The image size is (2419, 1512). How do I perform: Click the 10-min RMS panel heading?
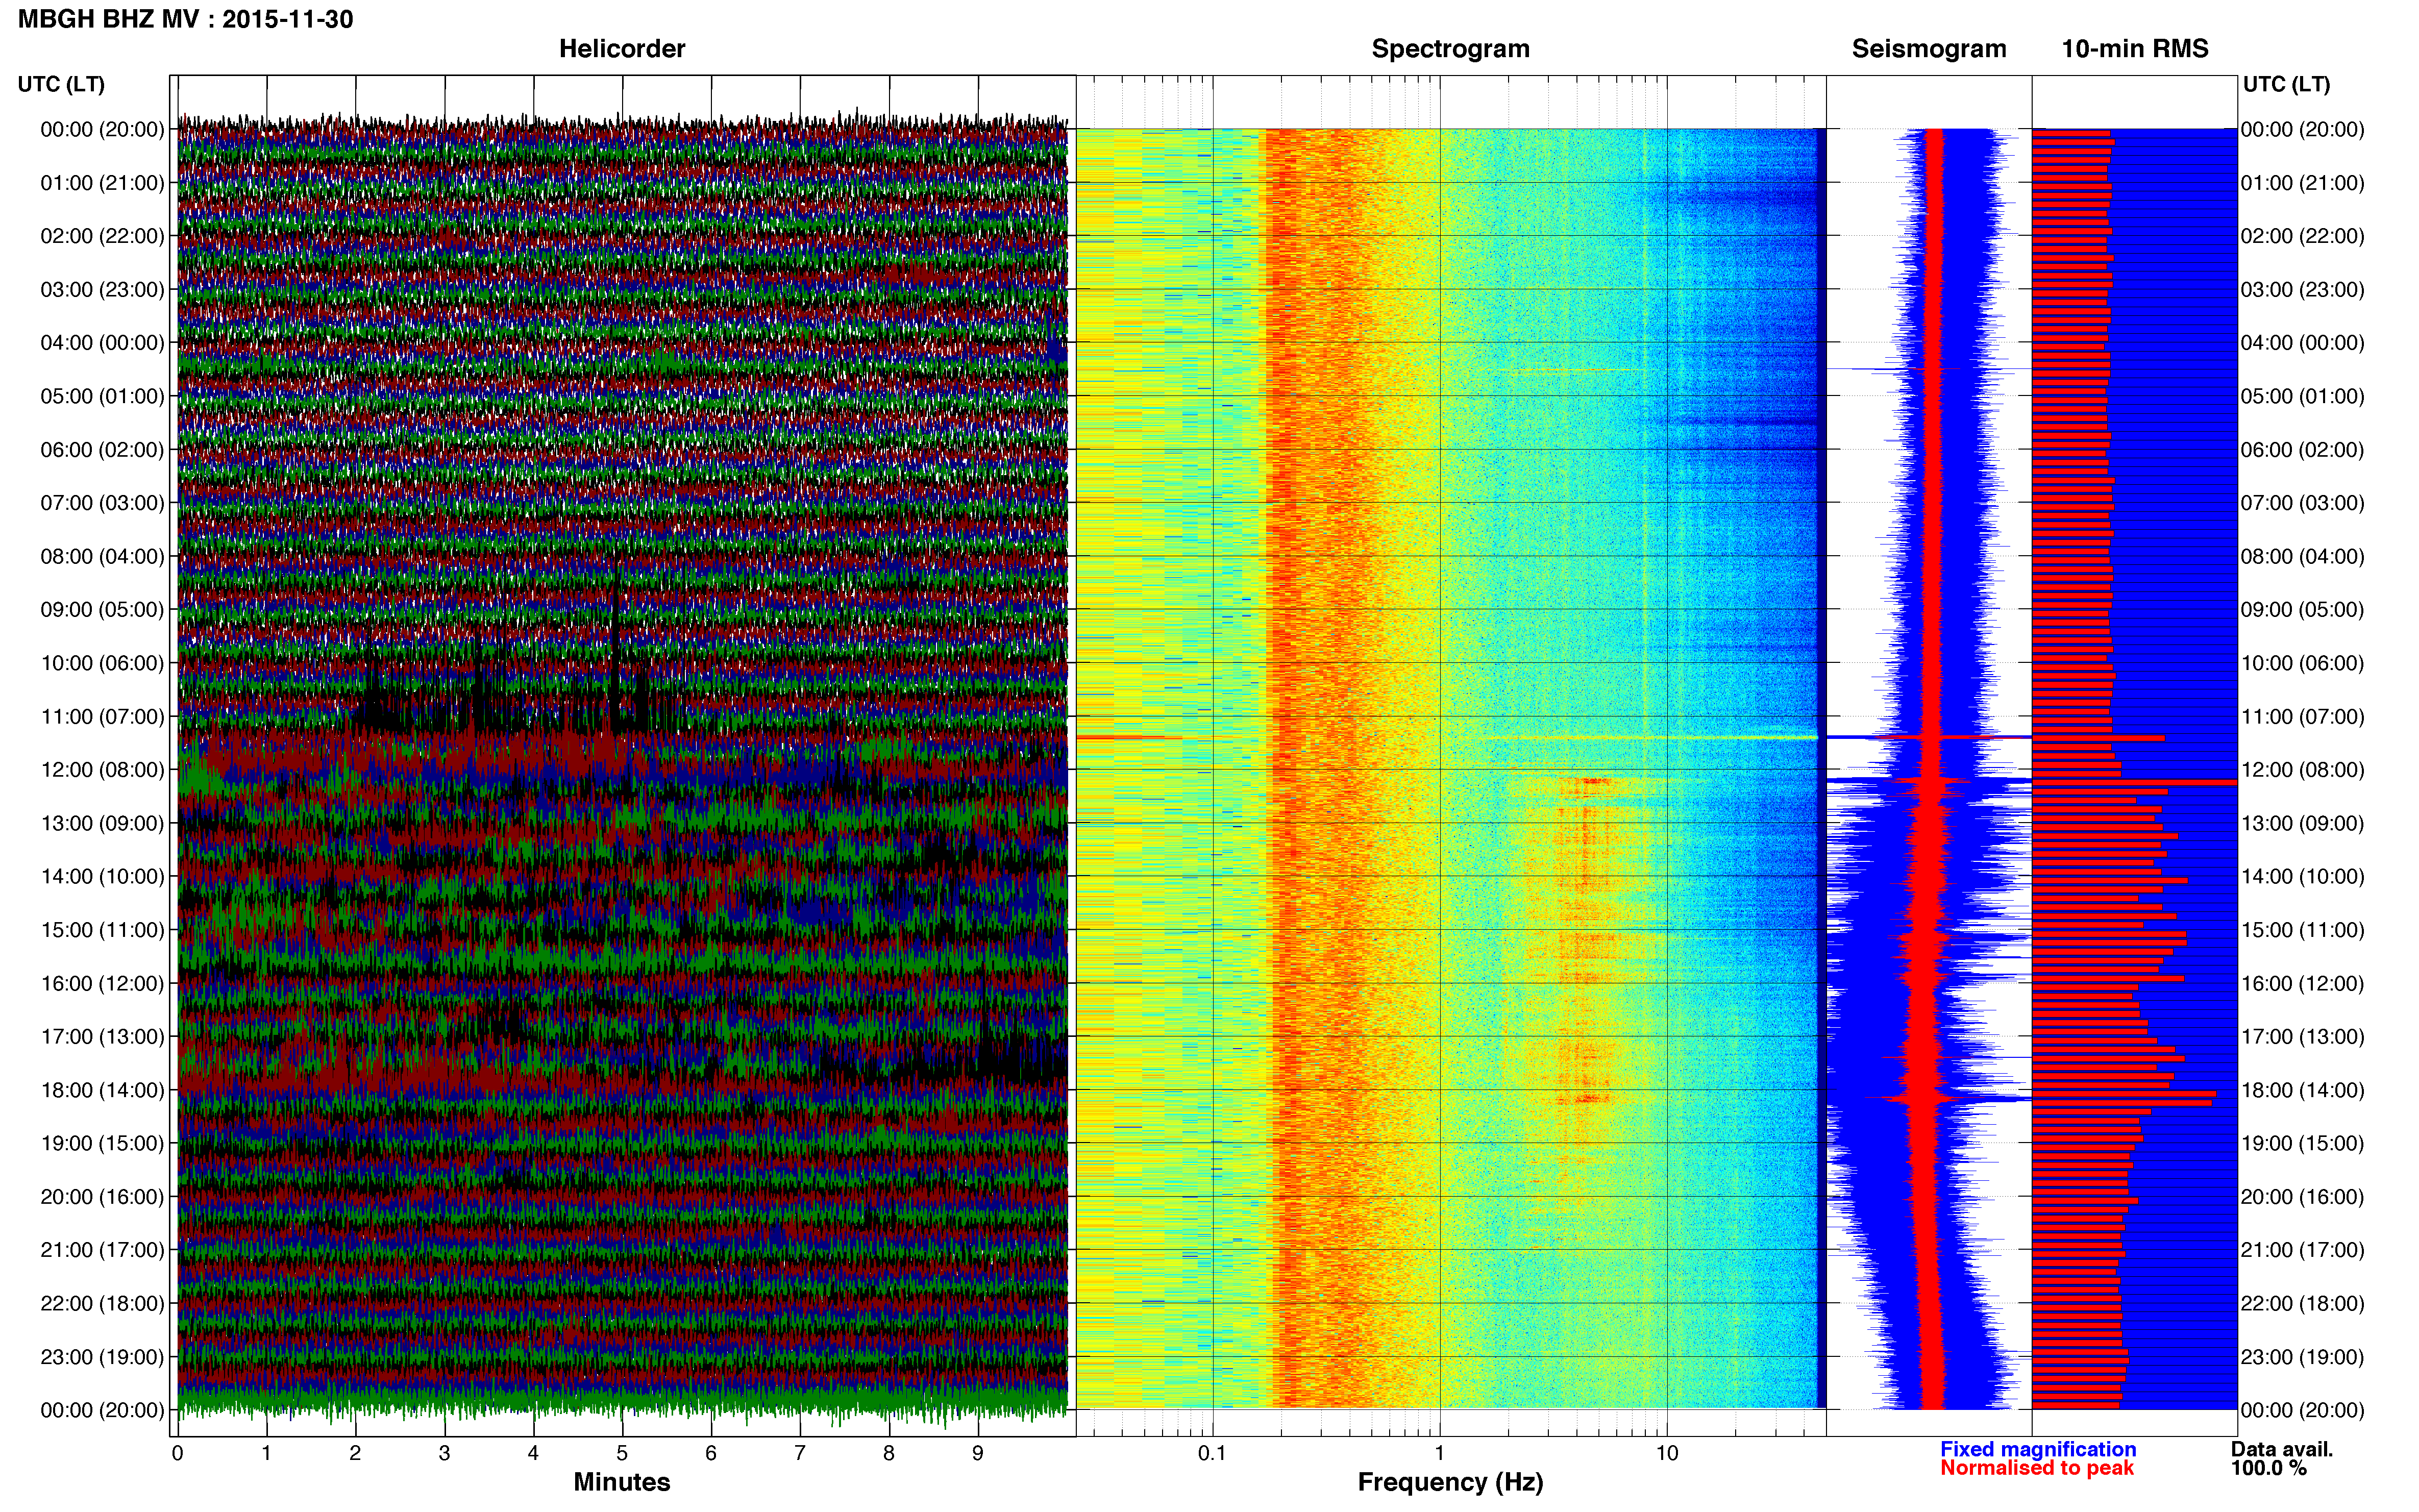point(2135,49)
